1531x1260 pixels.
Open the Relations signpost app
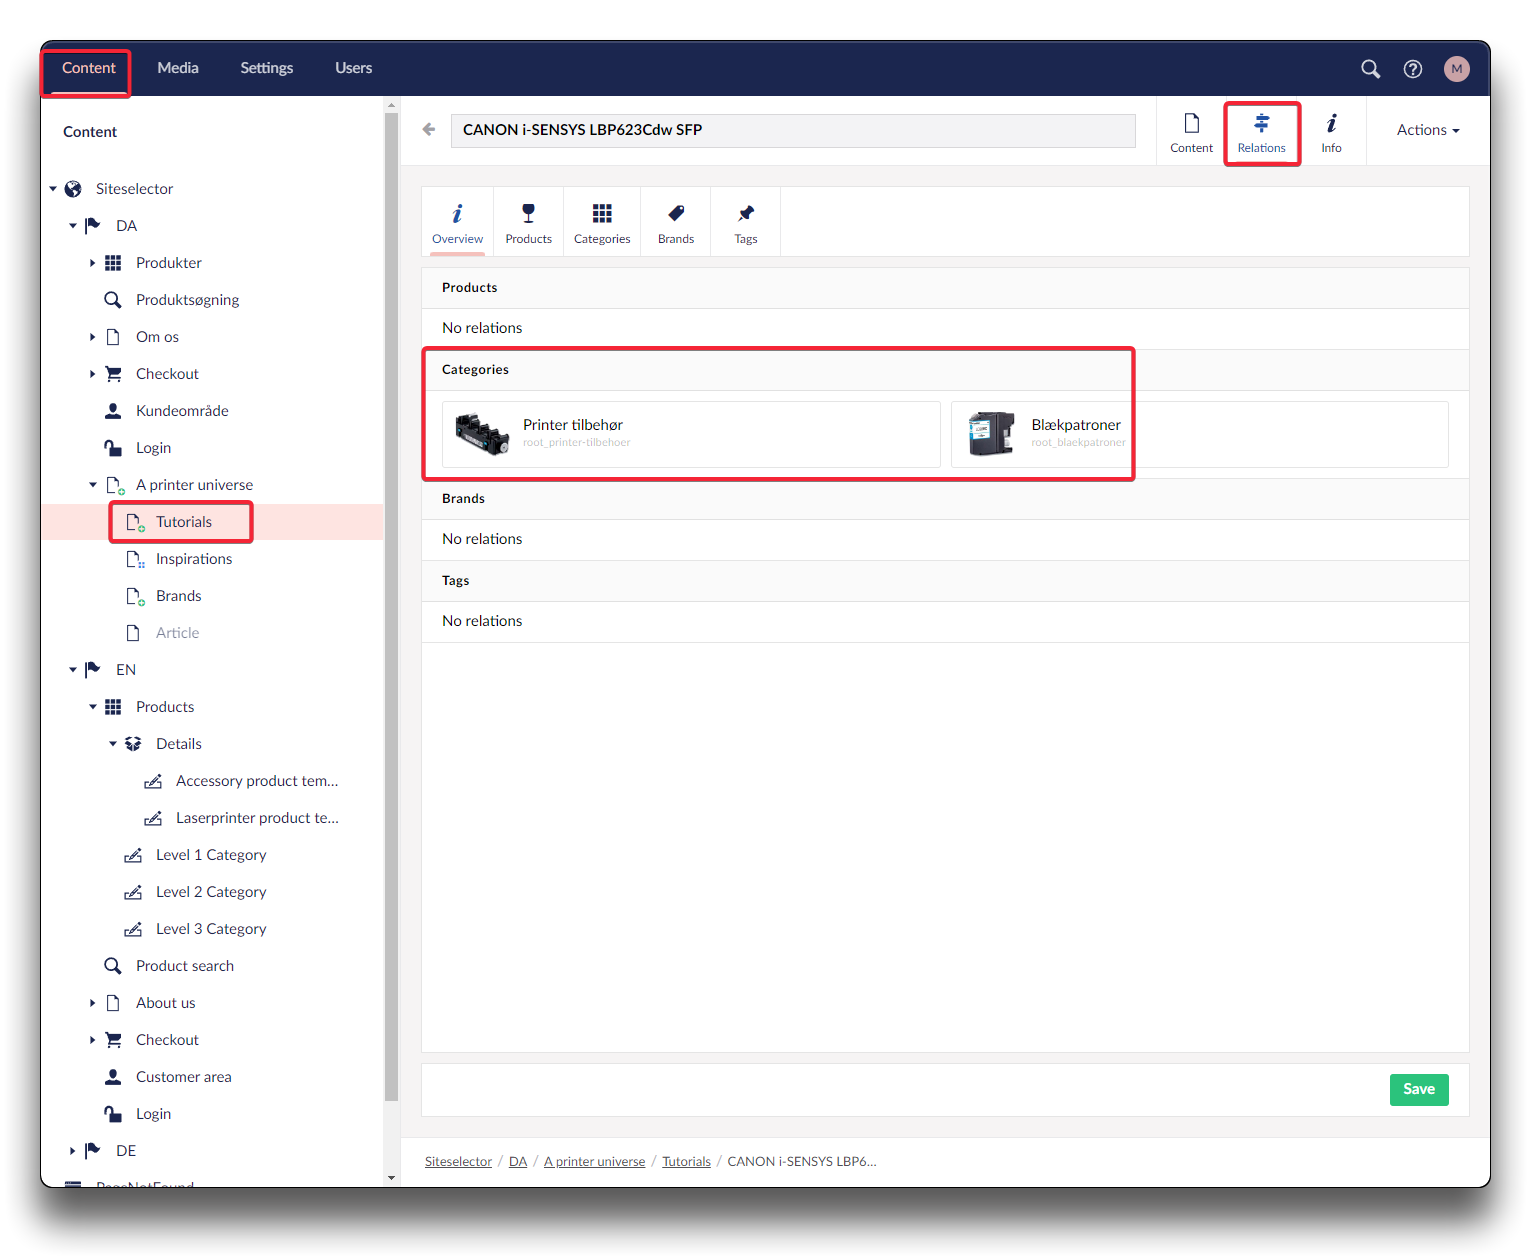pos(1261,132)
